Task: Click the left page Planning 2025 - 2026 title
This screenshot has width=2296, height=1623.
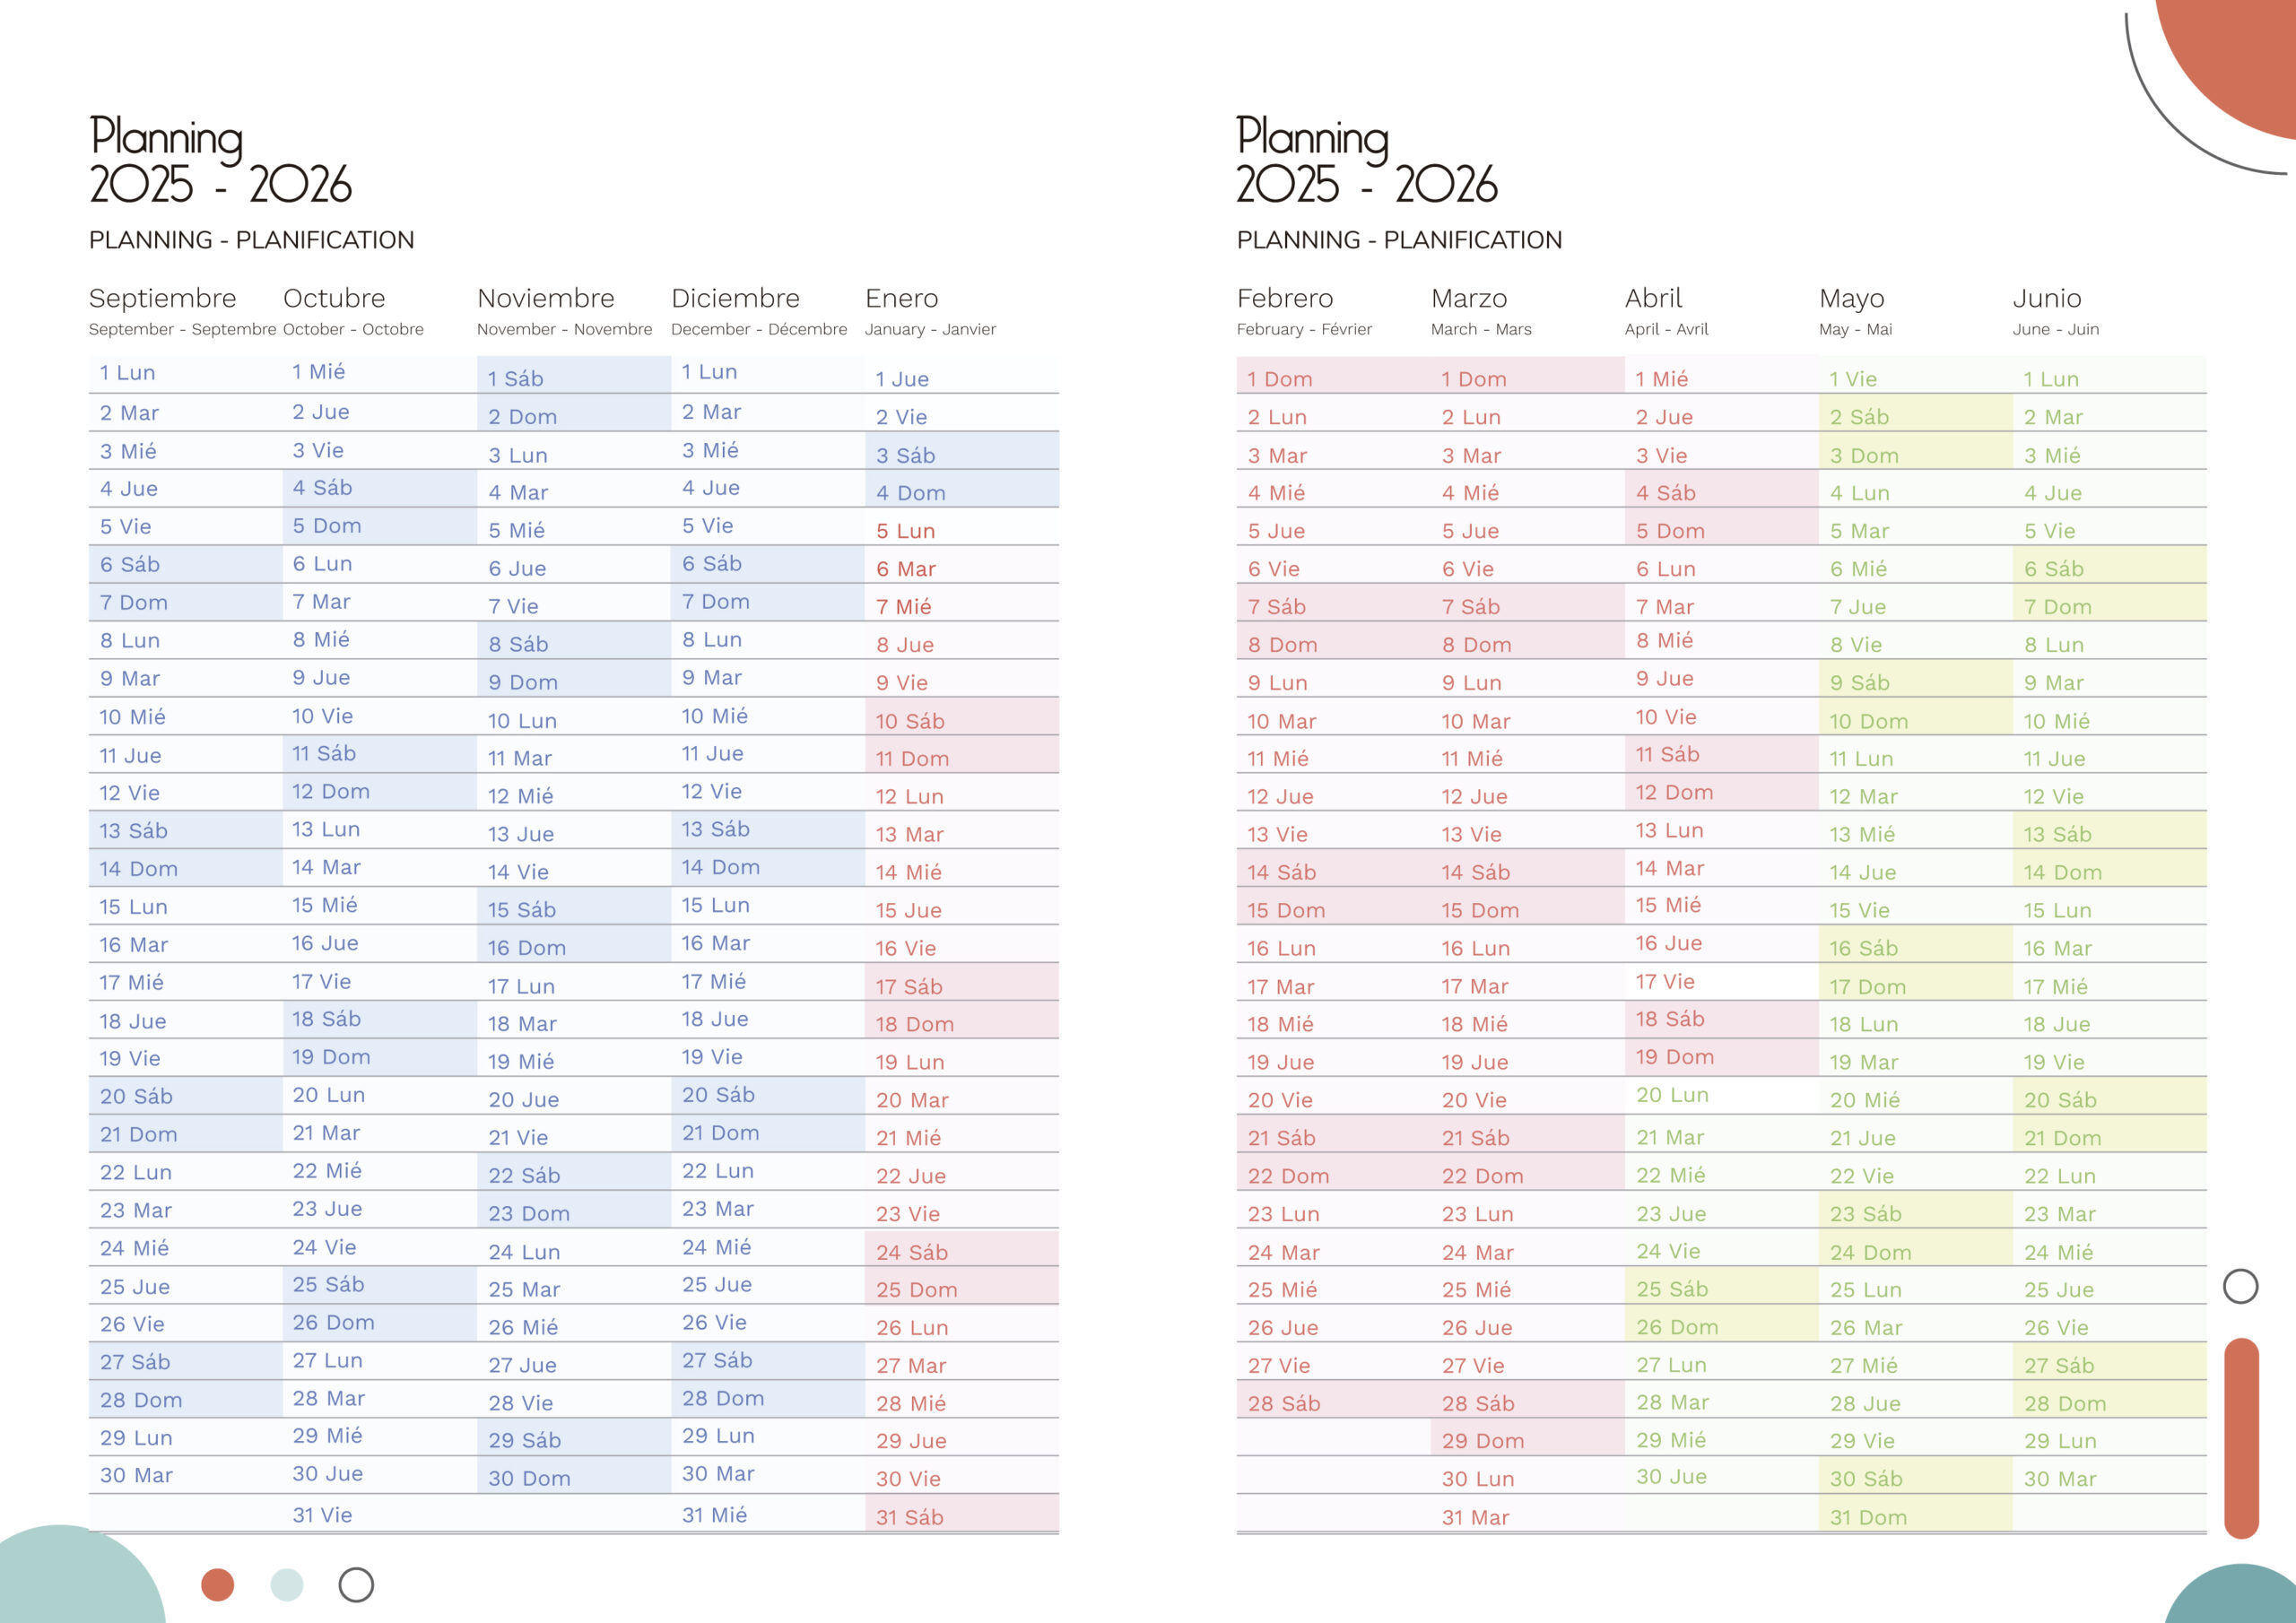Action: pos(220,160)
